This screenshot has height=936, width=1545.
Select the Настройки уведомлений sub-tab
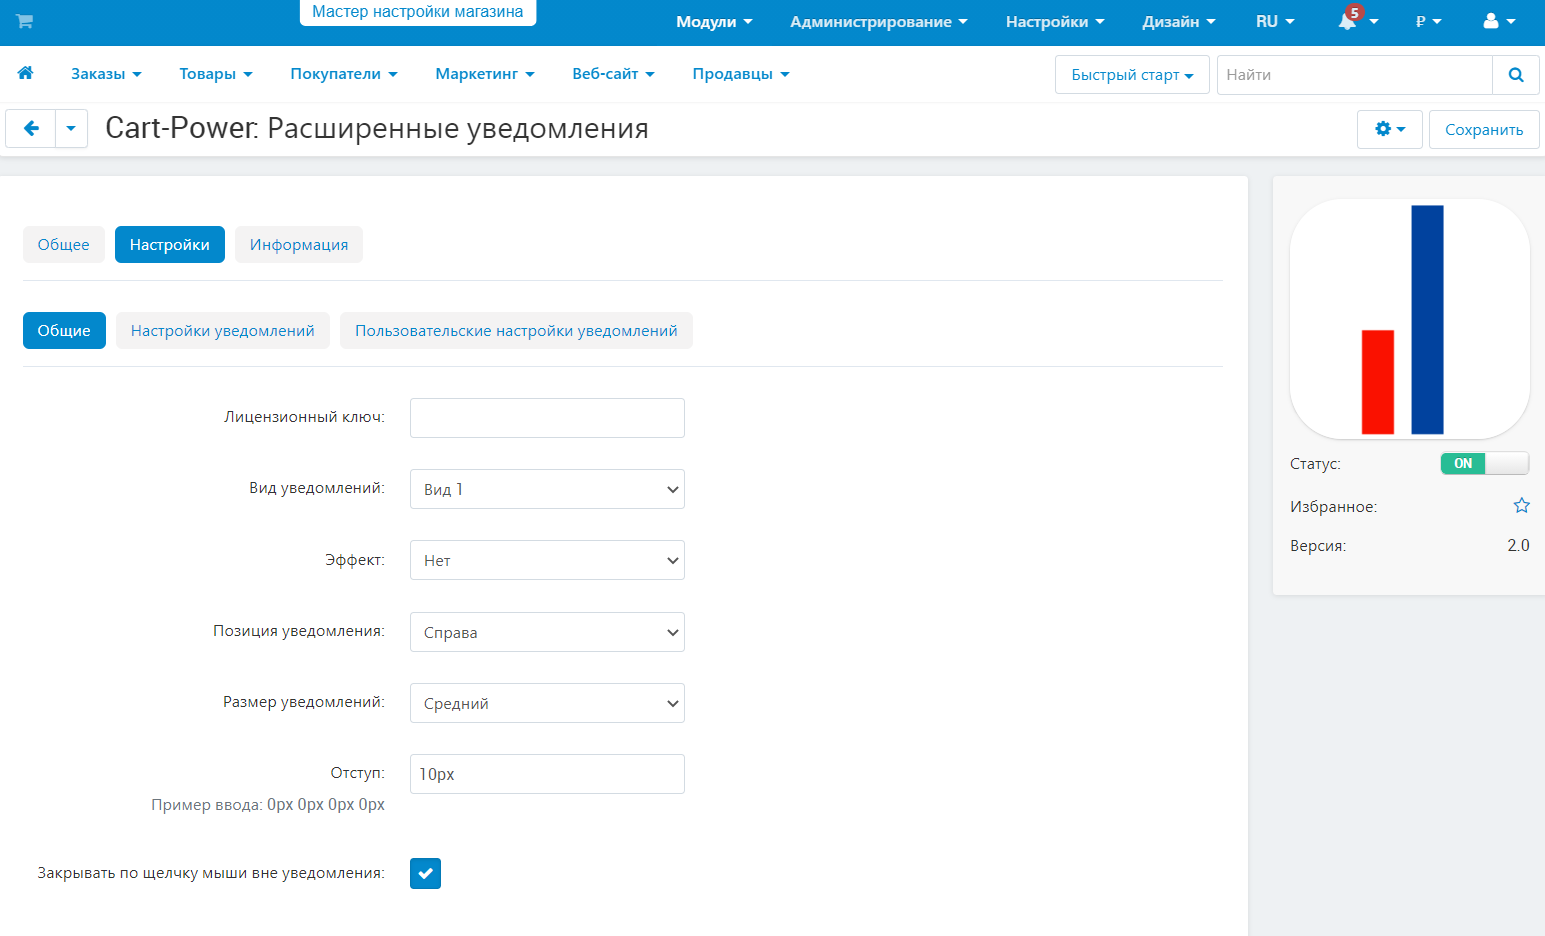[223, 331]
